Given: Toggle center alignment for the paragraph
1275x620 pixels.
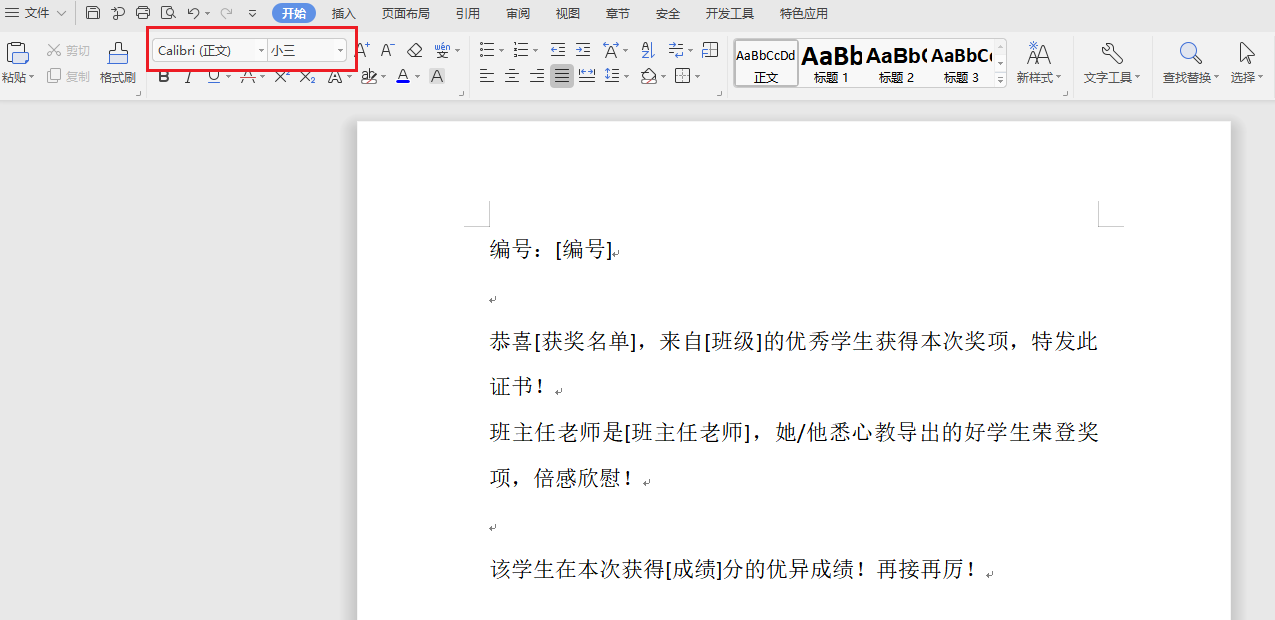Looking at the screenshot, I should (x=511, y=76).
